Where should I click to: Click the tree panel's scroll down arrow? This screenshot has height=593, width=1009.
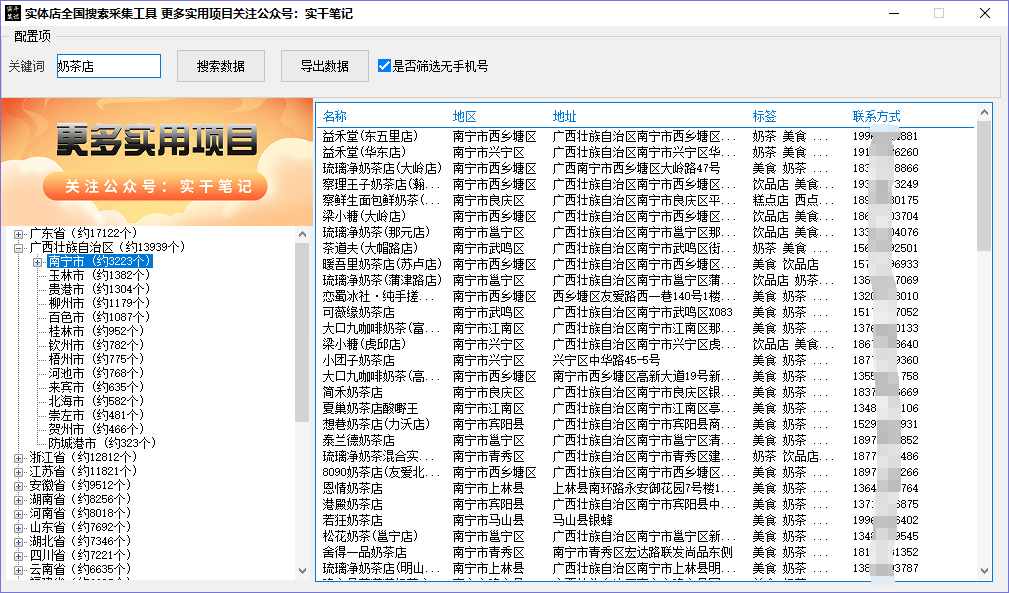click(x=303, y=571)
